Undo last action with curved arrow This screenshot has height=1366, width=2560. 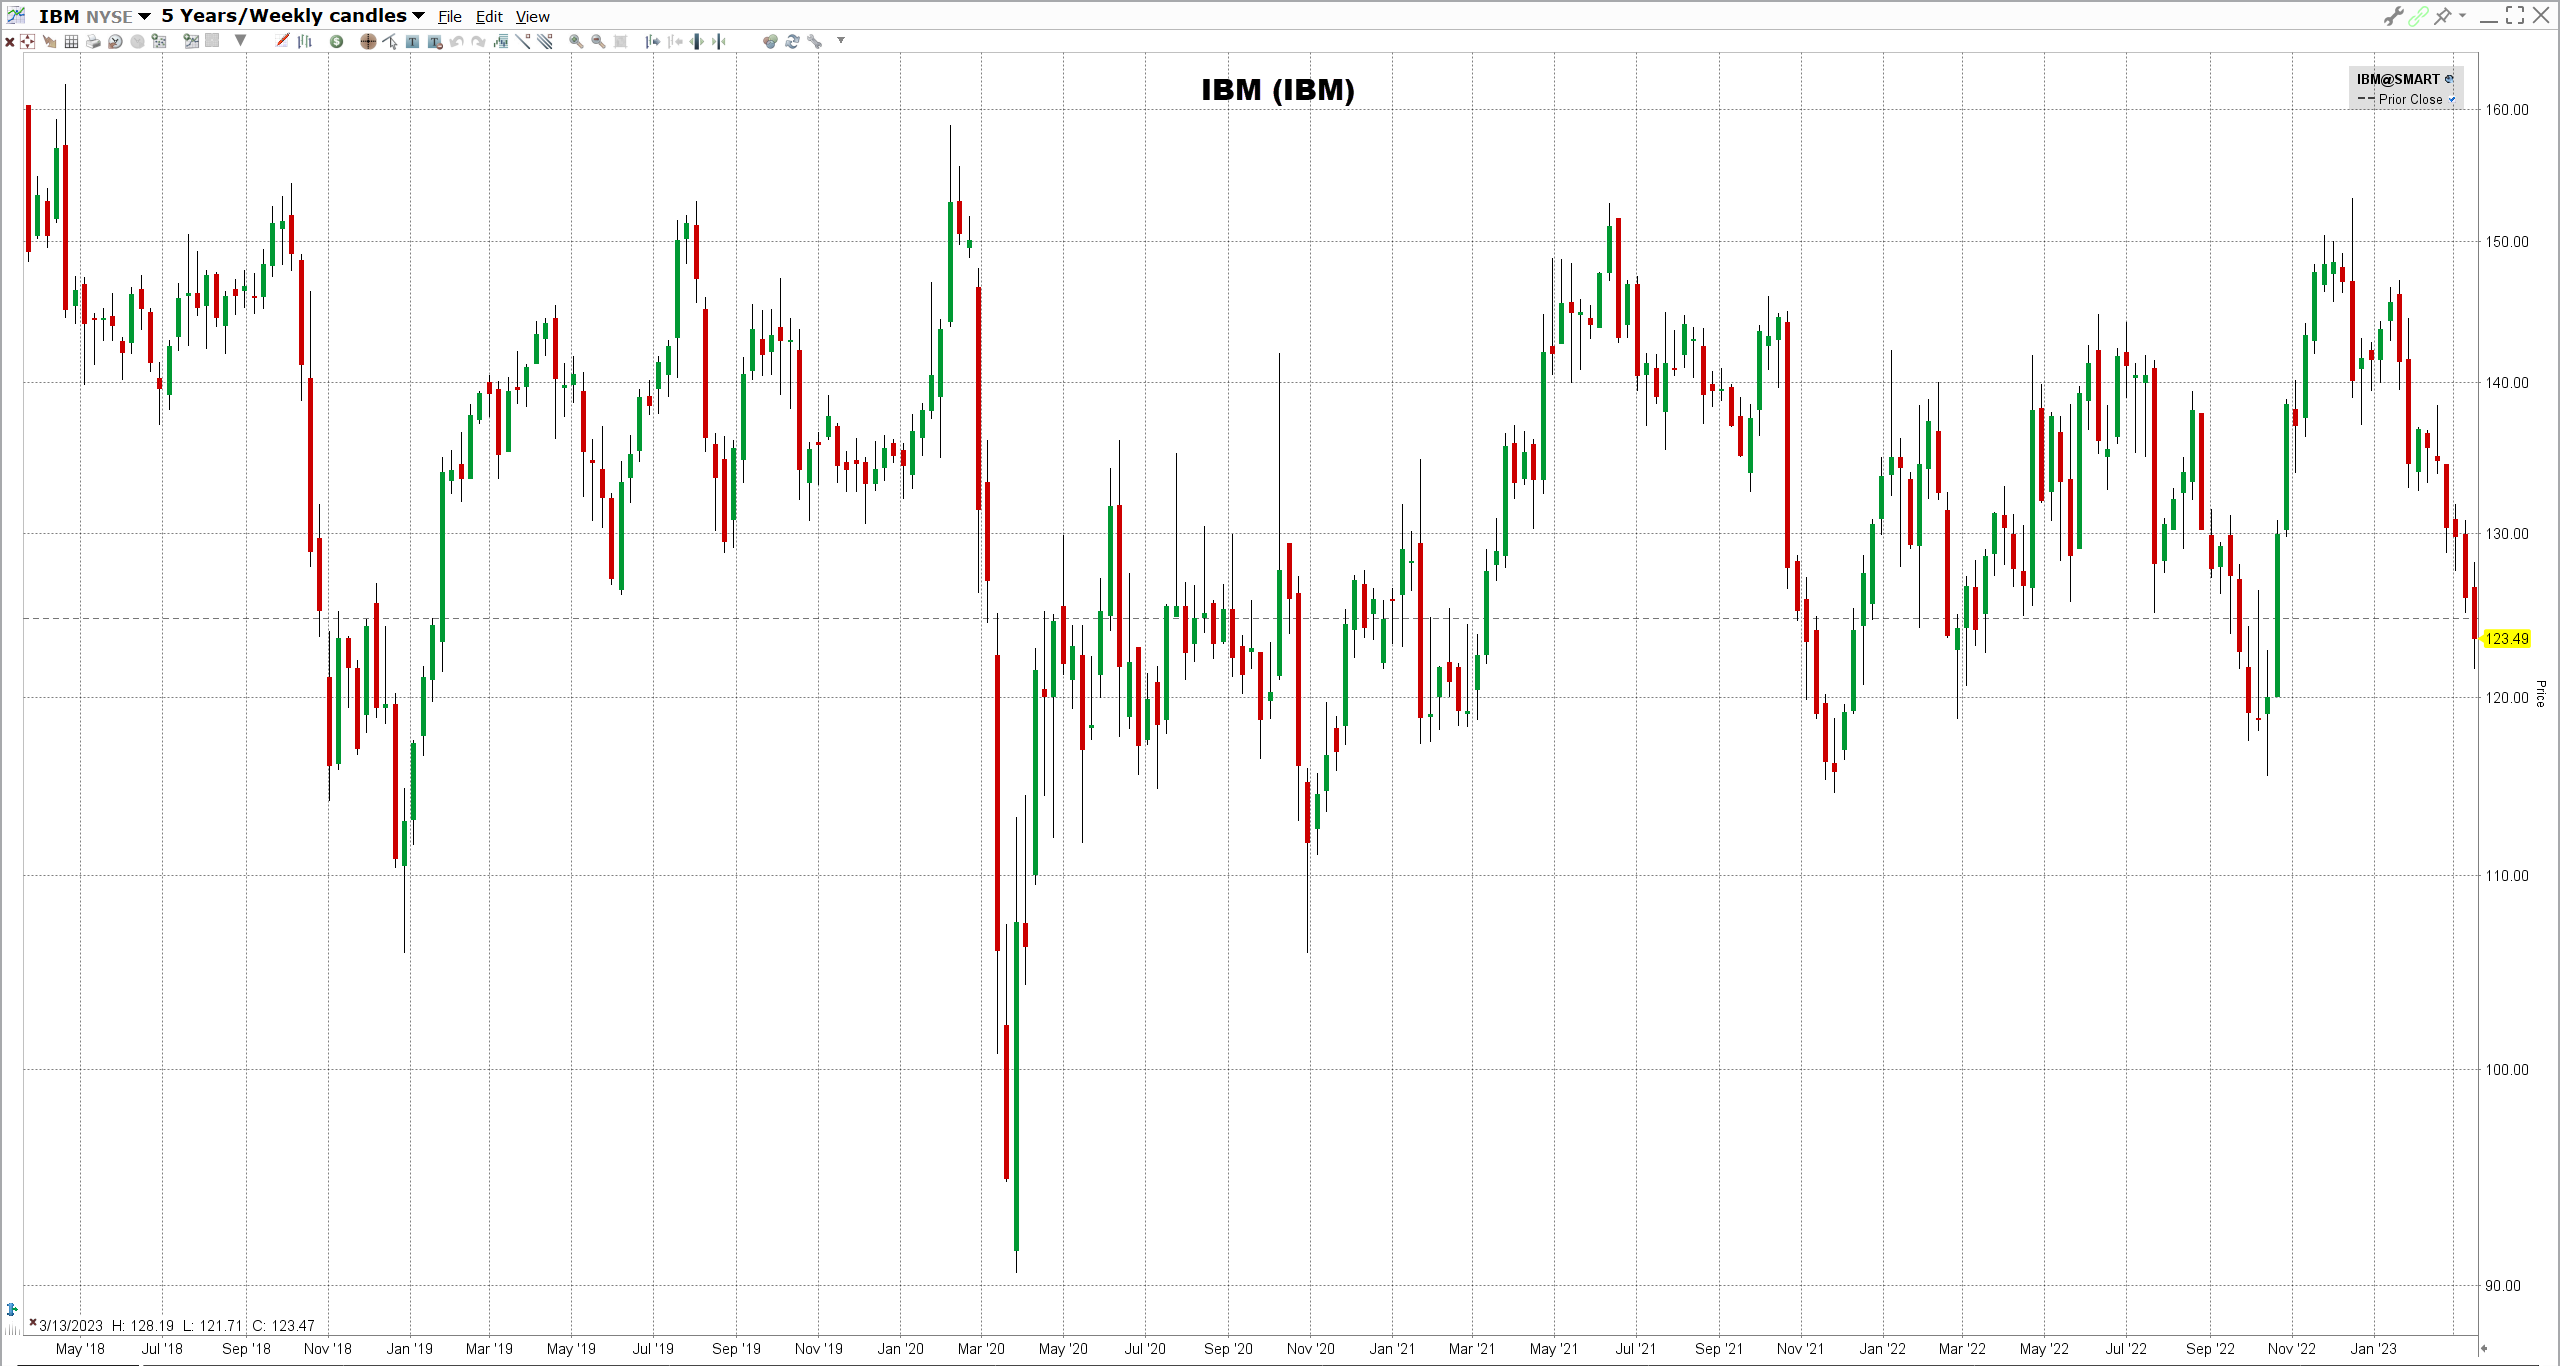pyautogui.click(x=456, y=41)
